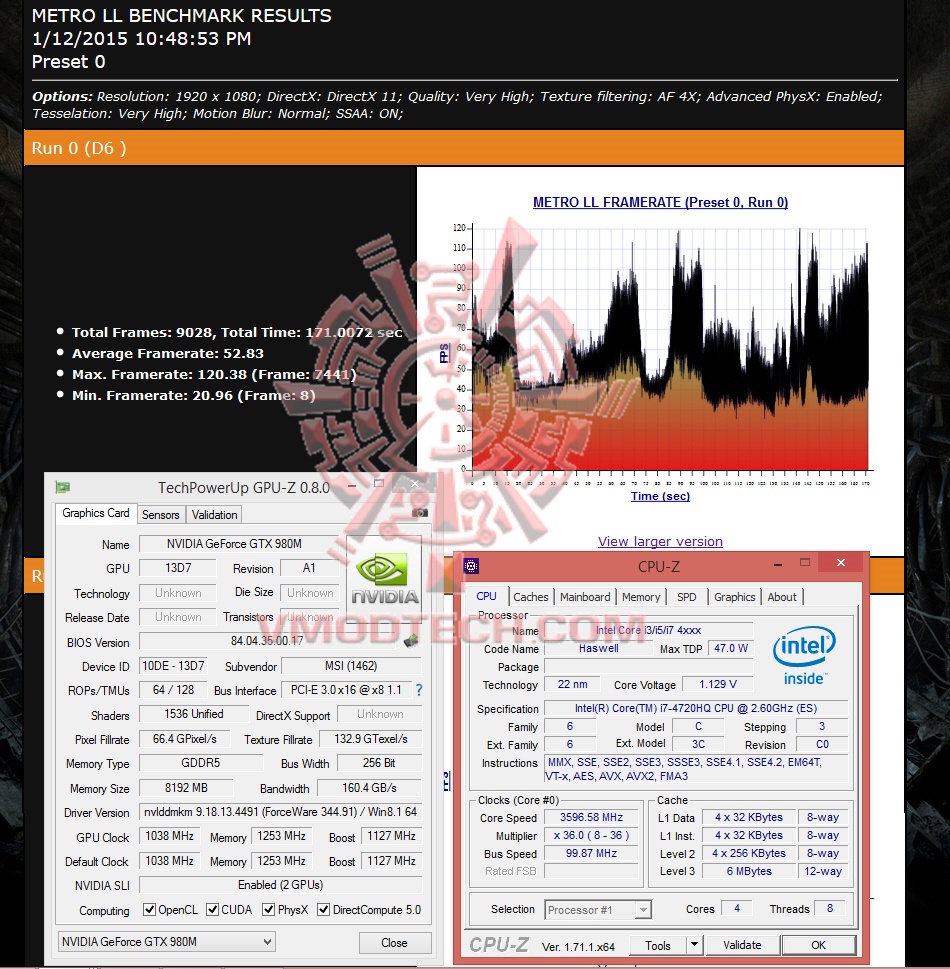Click the OK button in CPU-Z
The width and height of the screenshot is (950, 969).
[x=818, y=945]
